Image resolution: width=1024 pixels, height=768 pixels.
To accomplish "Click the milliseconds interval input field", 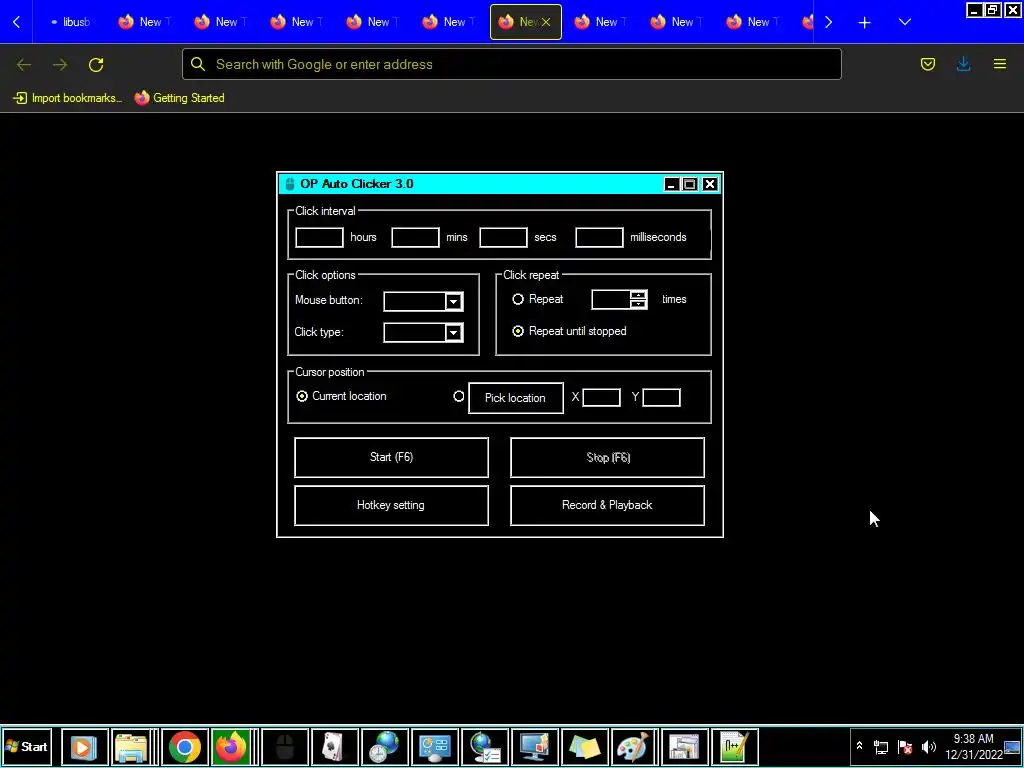I will click(600, 237).
